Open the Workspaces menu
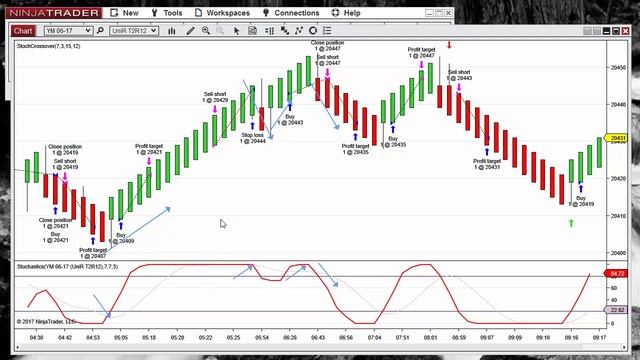Screen dimensions: 640x360 (x=222, y=13)
